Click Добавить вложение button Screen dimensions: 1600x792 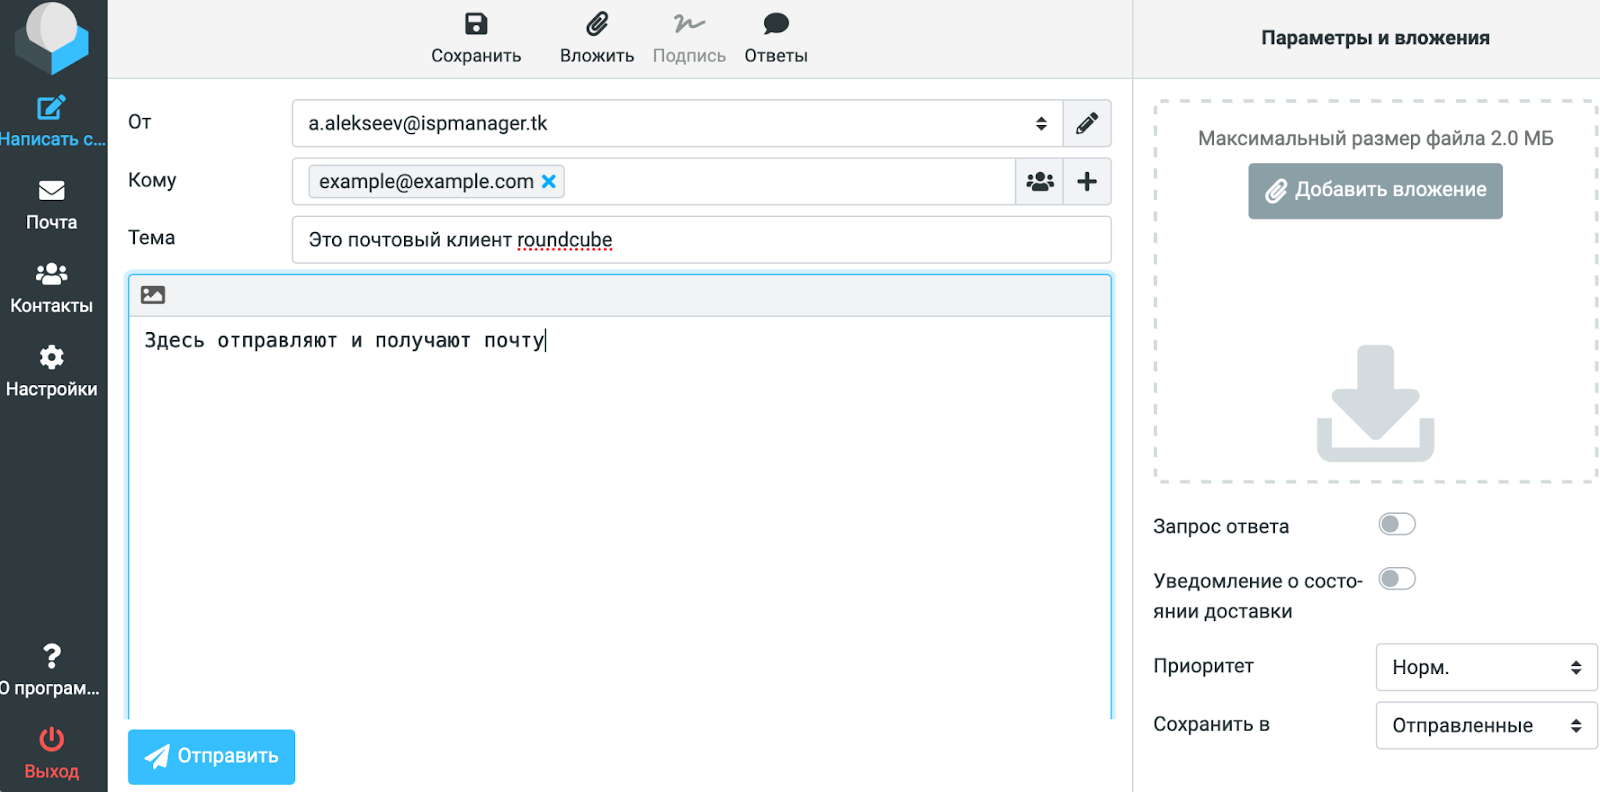click(1375, 191)
